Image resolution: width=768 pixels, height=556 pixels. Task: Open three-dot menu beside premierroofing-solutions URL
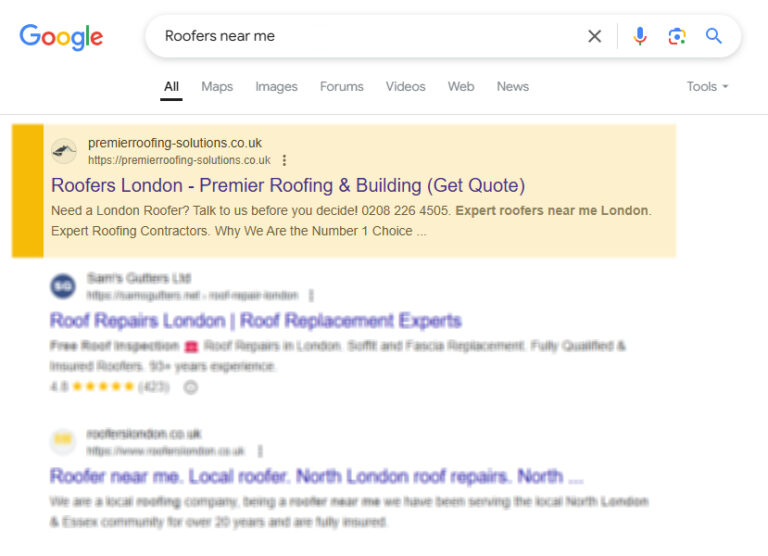pos(285,160)
